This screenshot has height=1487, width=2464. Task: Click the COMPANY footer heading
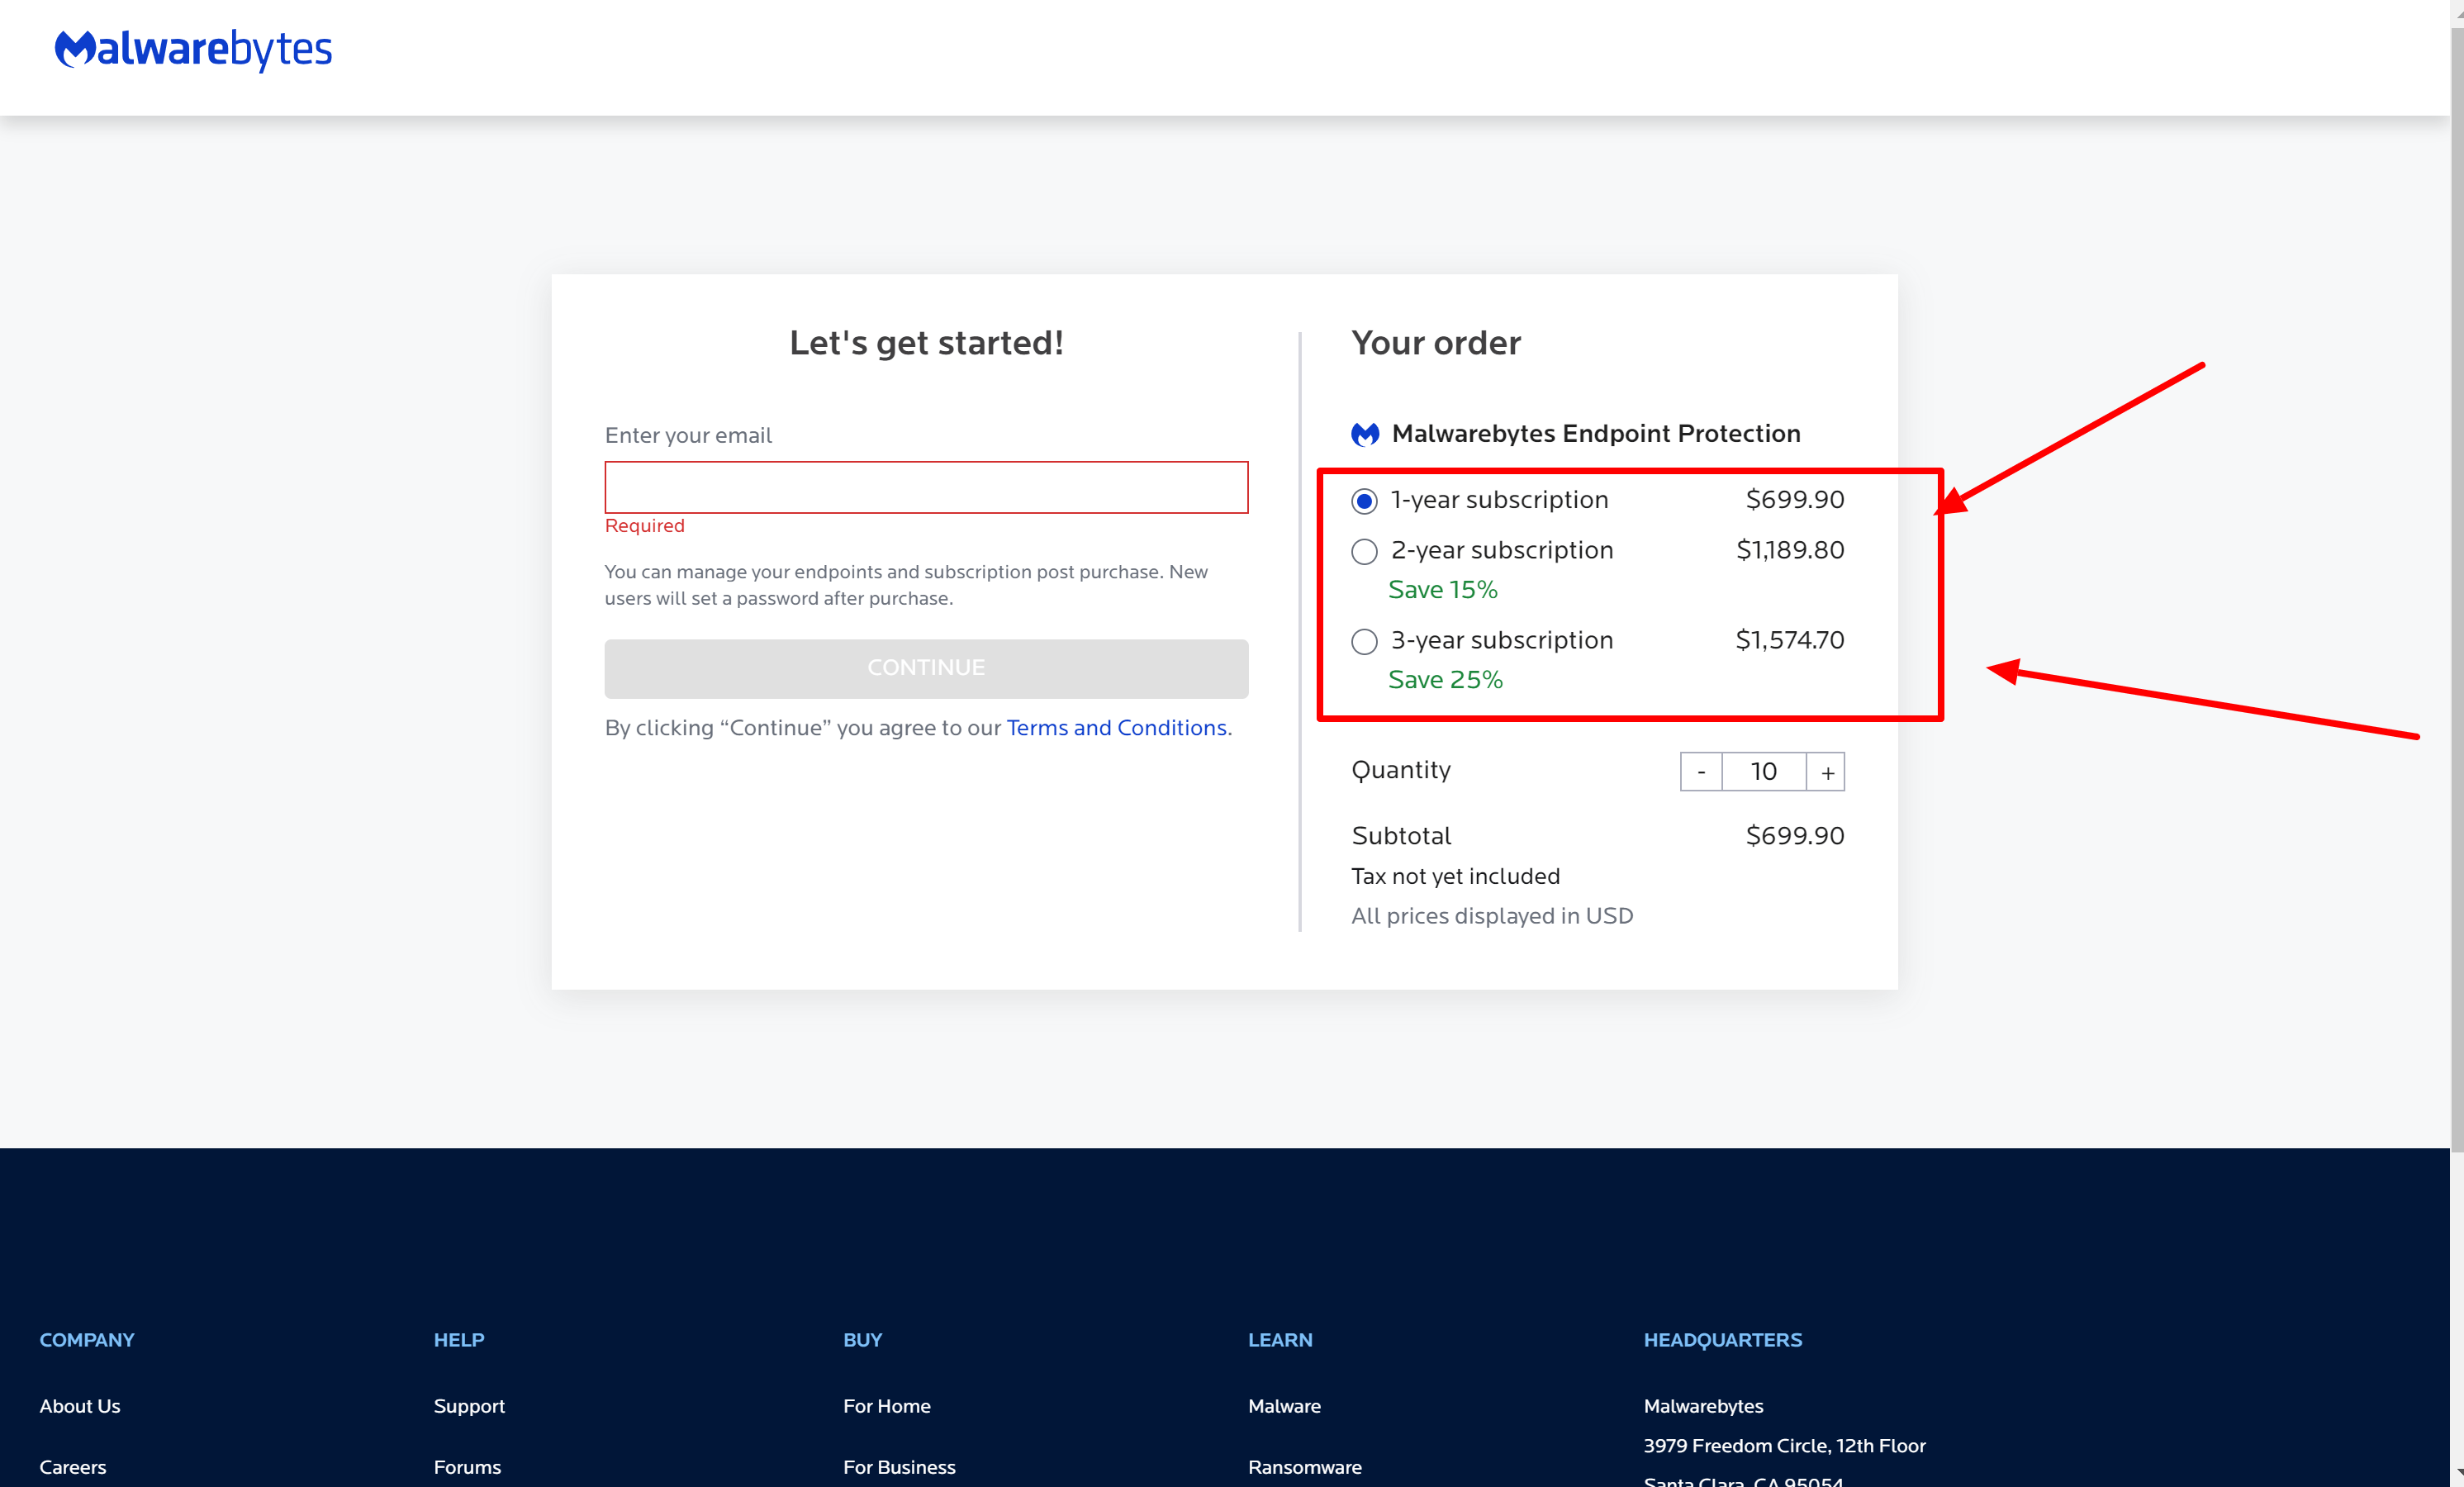click(87, 1340)
